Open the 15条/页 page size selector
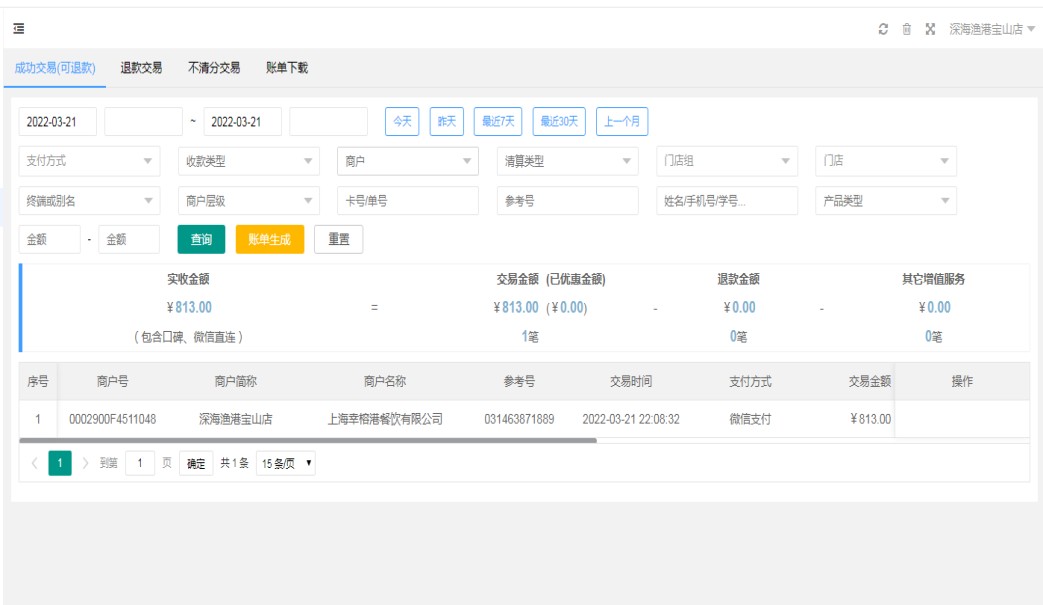The width and height of the screenshot is (1043, 605). point(285,464)
